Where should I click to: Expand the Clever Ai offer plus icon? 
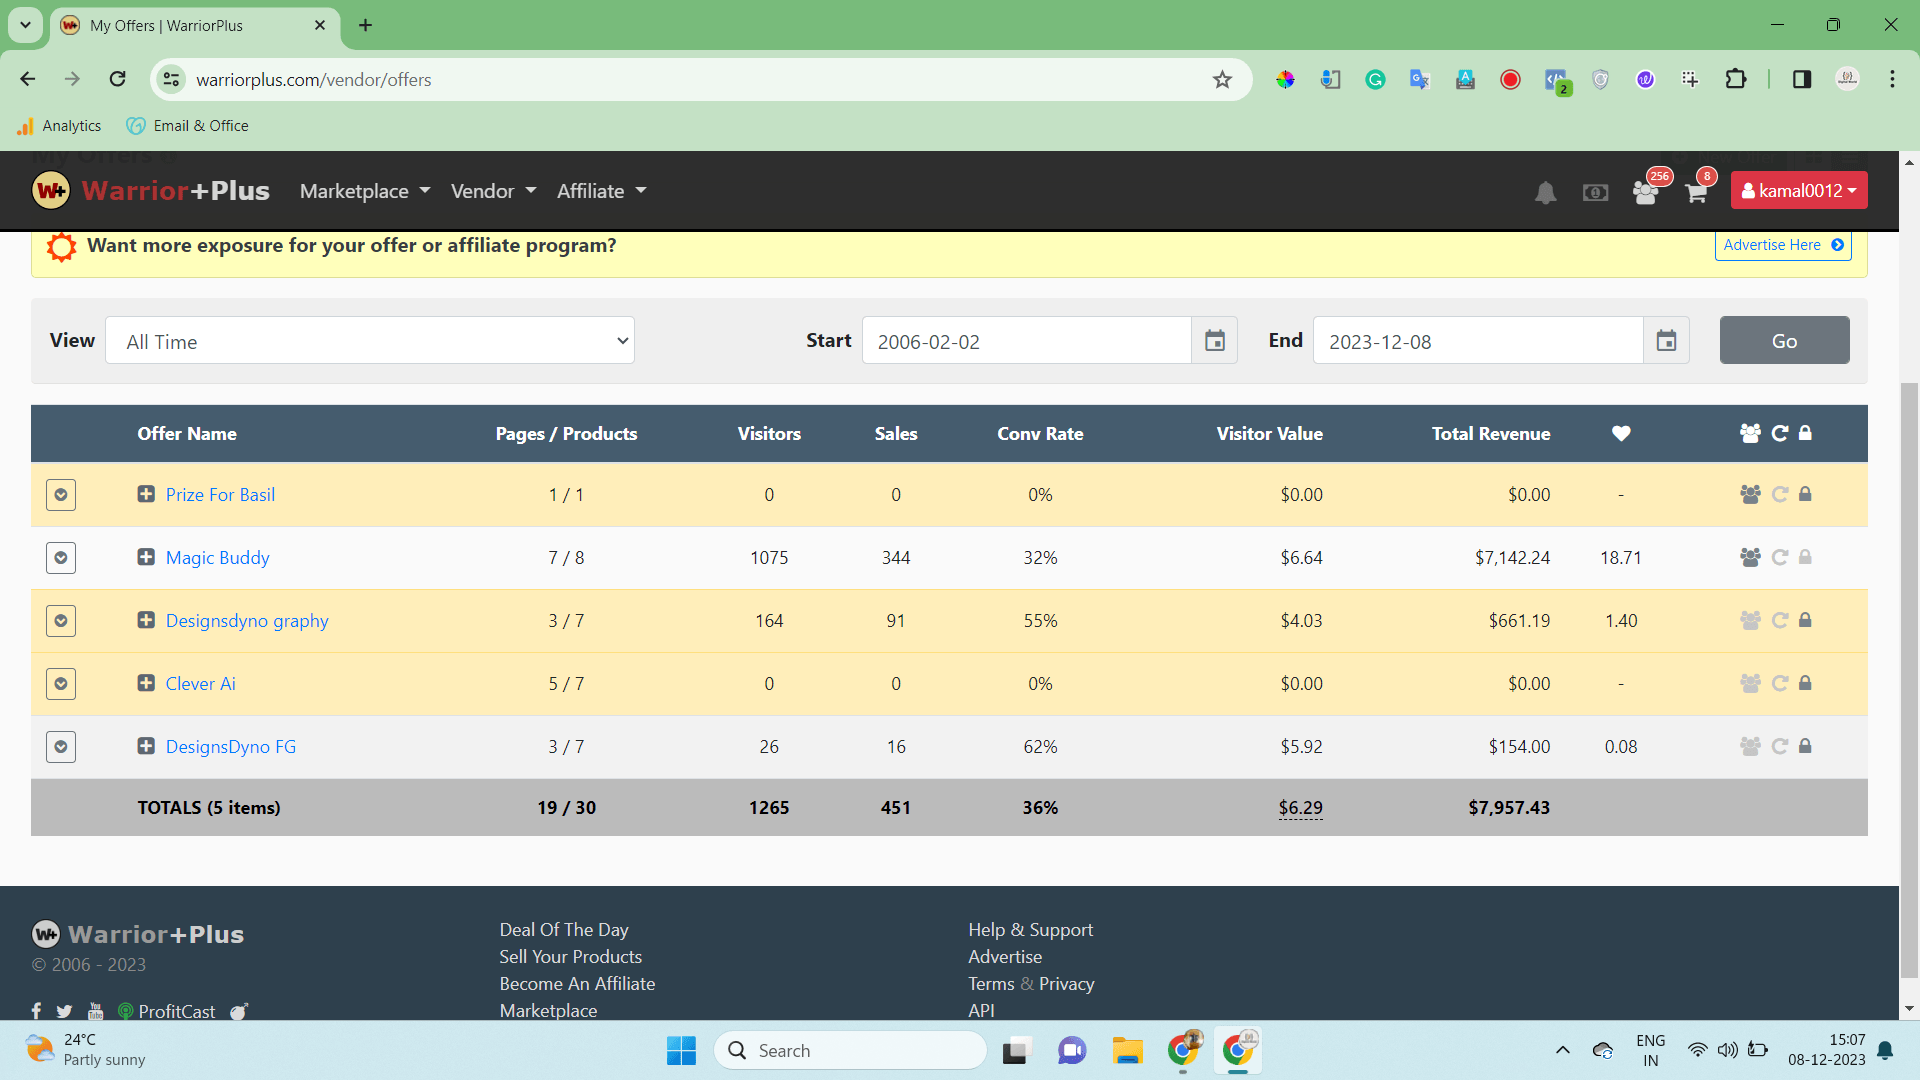click(x=146, y=683)
